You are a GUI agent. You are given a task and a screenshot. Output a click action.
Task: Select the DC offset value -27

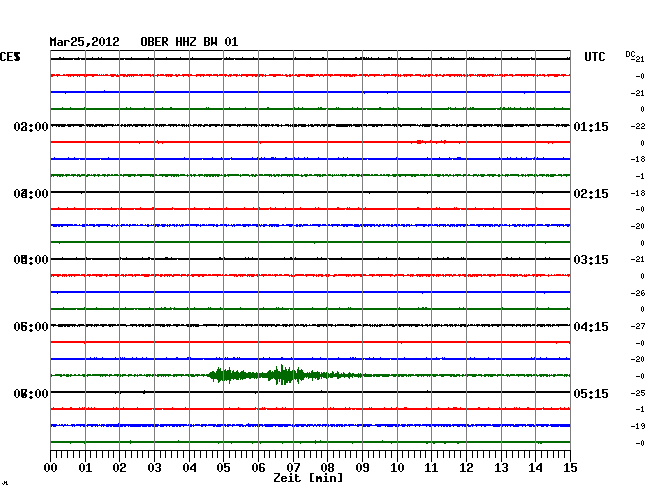coord(638,327)
